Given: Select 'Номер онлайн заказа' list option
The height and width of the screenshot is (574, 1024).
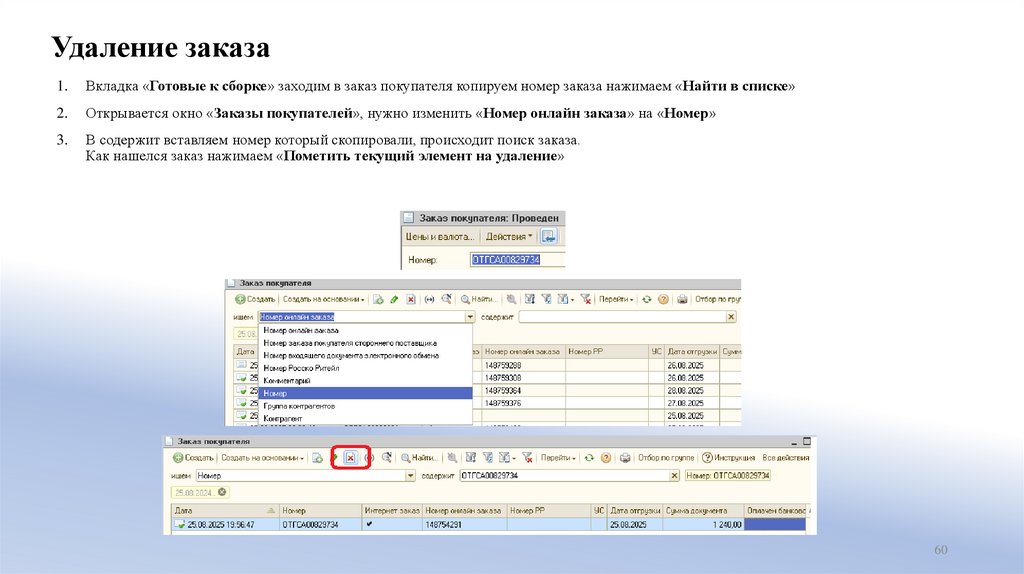Looking at the screenshot, I should click(366, 330).
